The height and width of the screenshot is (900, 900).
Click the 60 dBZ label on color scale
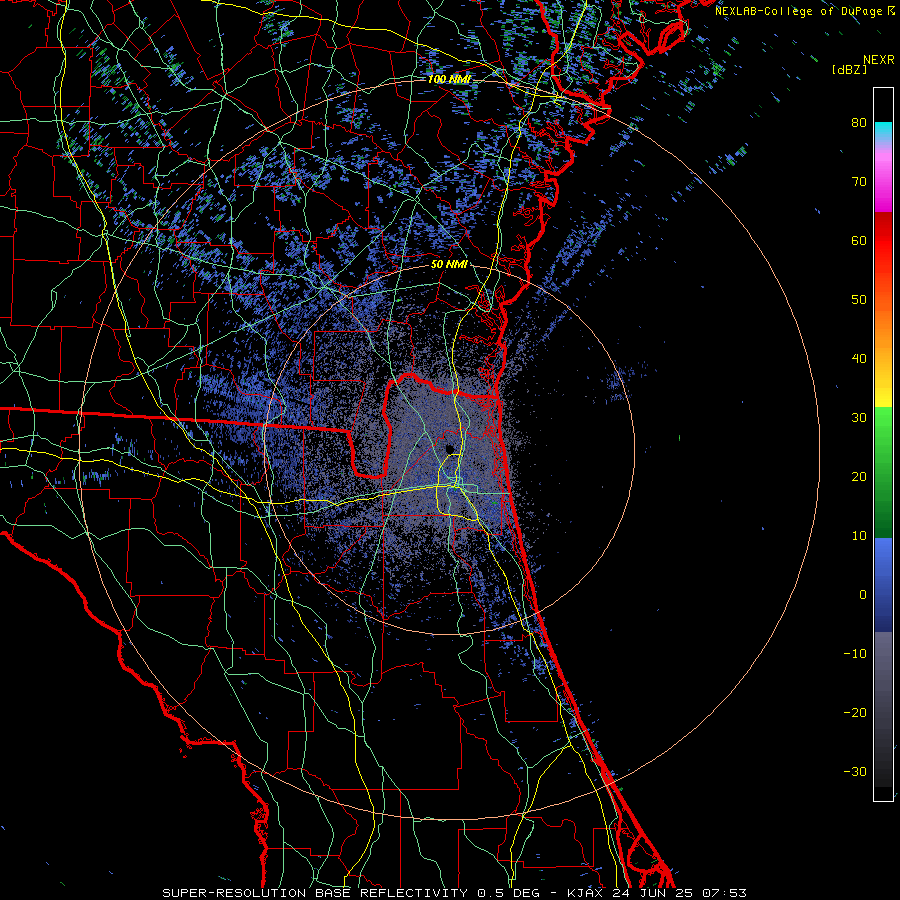click(859, 241)
